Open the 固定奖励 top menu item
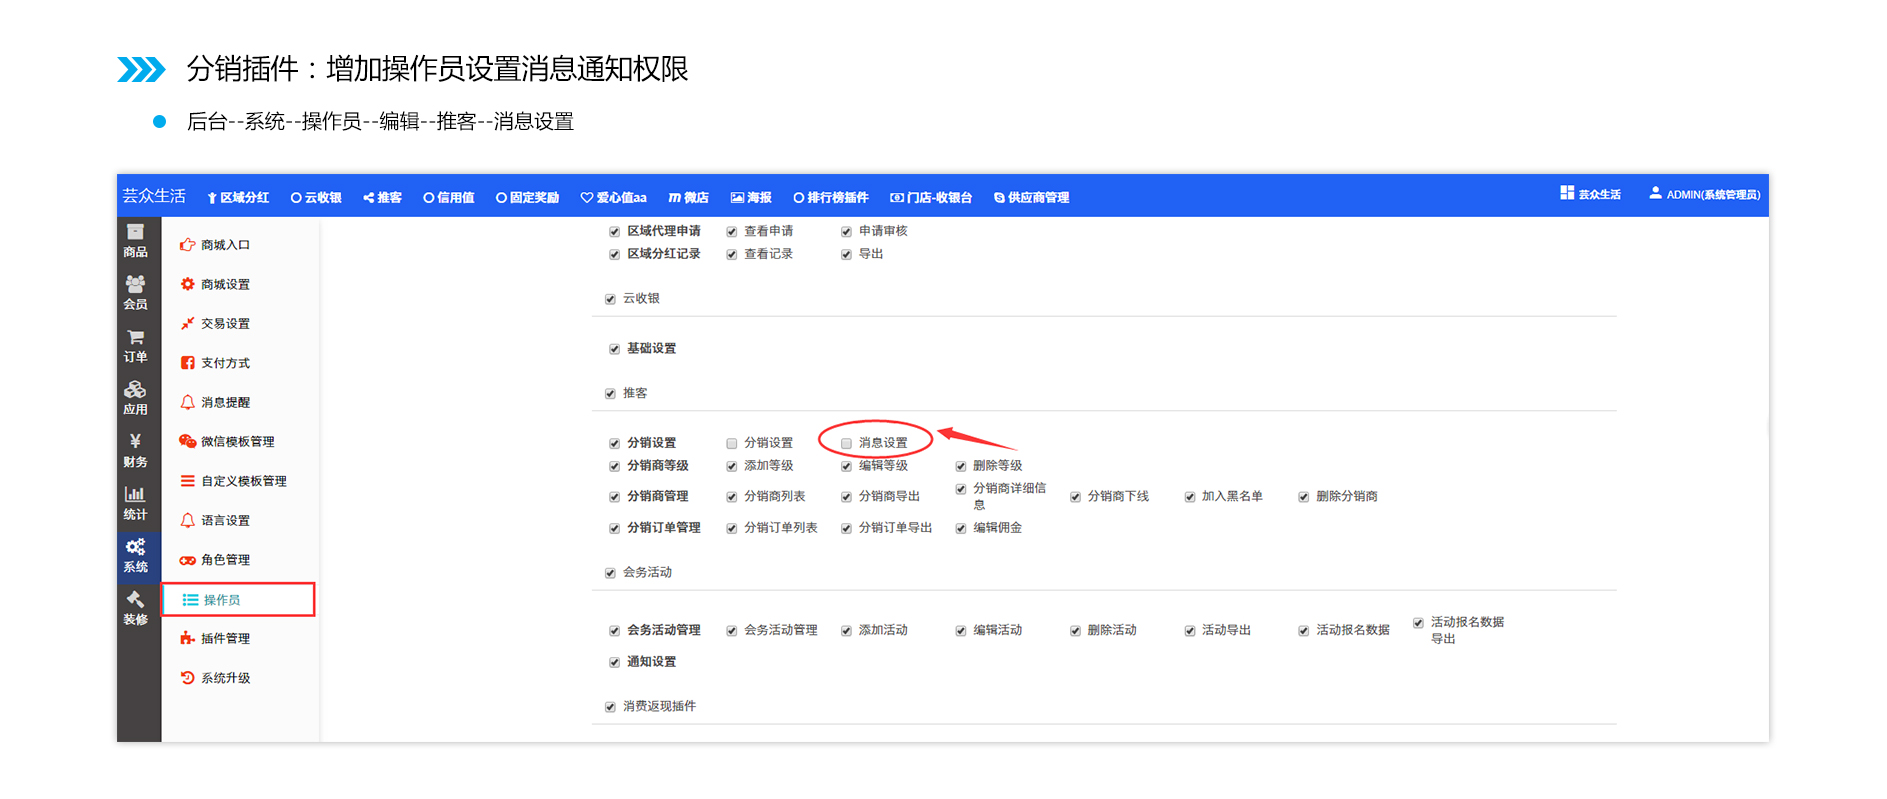Screen dimensions: 1887x799 click(527, 198)
